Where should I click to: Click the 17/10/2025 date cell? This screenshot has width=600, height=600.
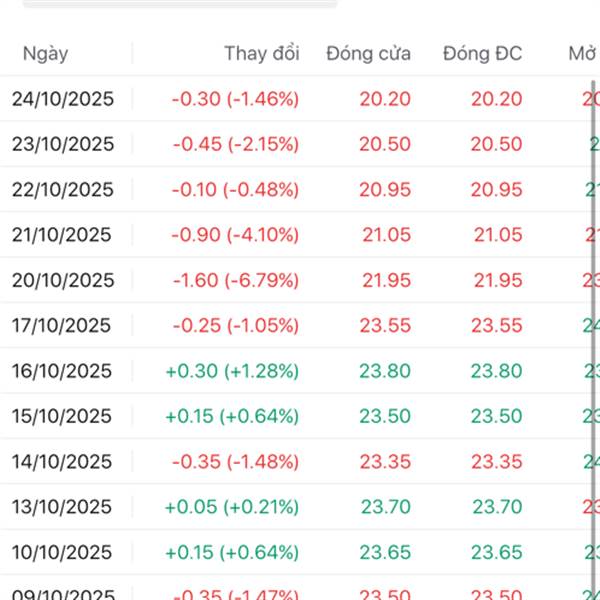pyautogui.click(x=63, y=325)
